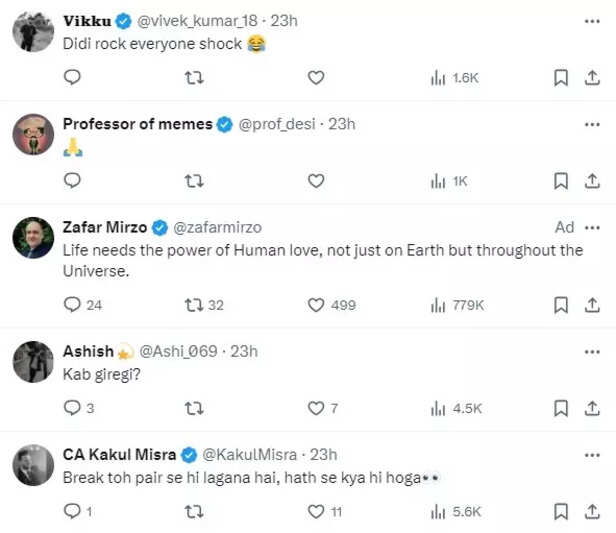The height and width of the screenshot is (533, 616).
Task: Open more options on Ashish's tweet
Action: point(592,351)
